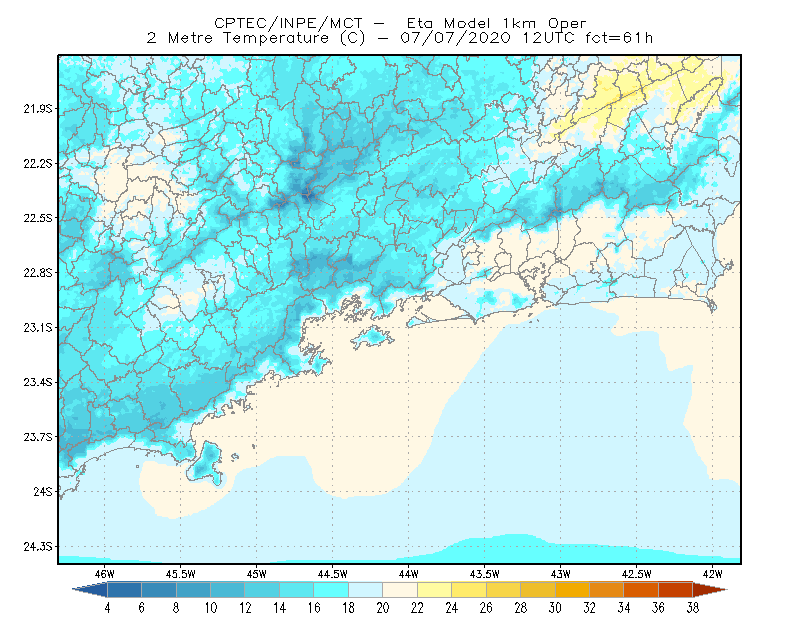The height and width of the screenshot is (618, 800).
Task: Select the 6-8 degree blue swatch
Action: (x=159, y=590)
